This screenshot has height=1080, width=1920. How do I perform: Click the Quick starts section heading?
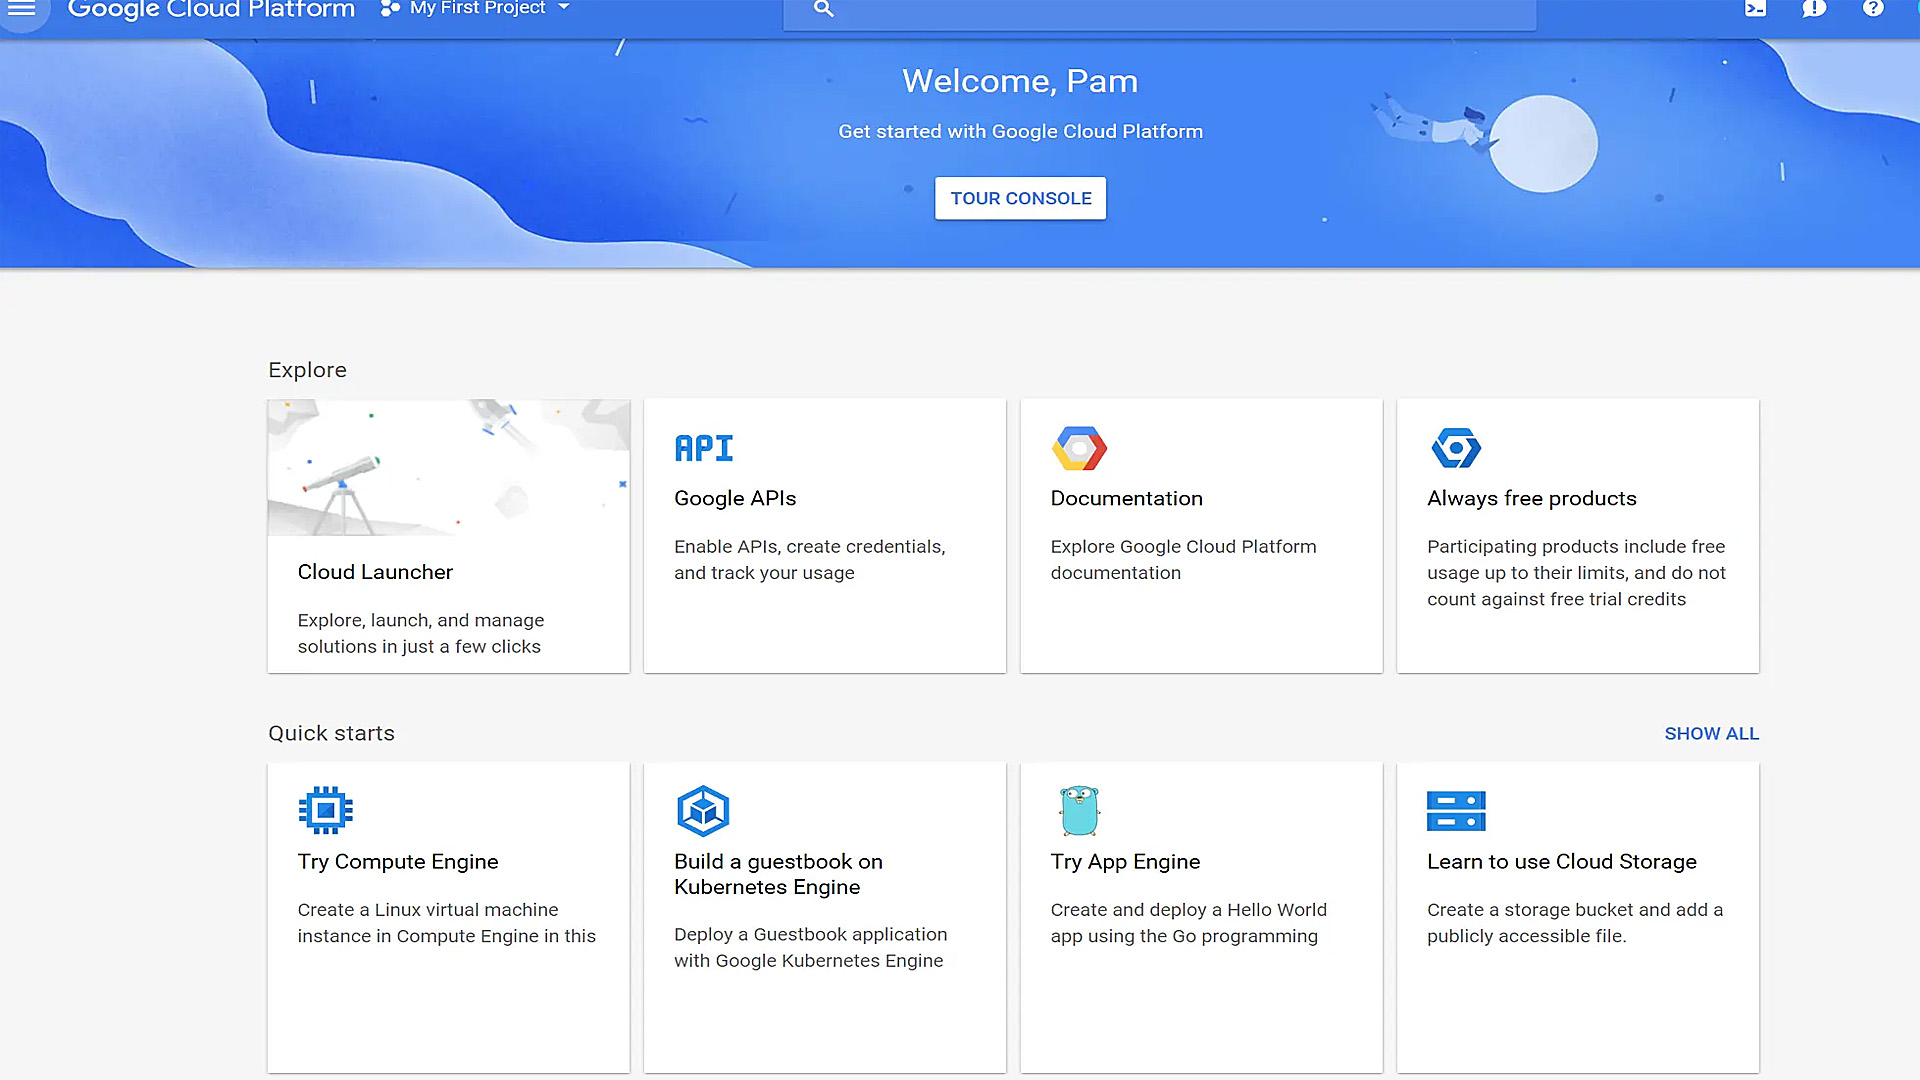pyautogui.click(x=331, y=734)
